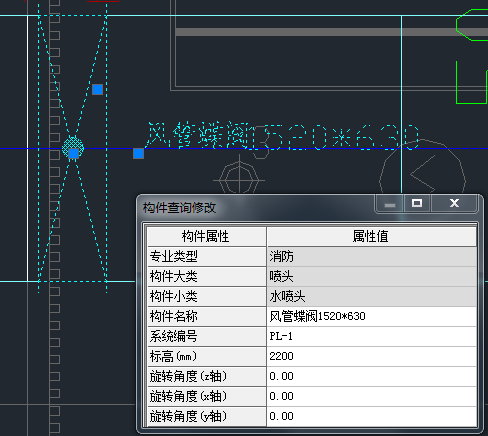This screenshot has height=436, width=488.
Task: Minimize the 构件查询修改 dialog
Action: (x=390, y=204)
